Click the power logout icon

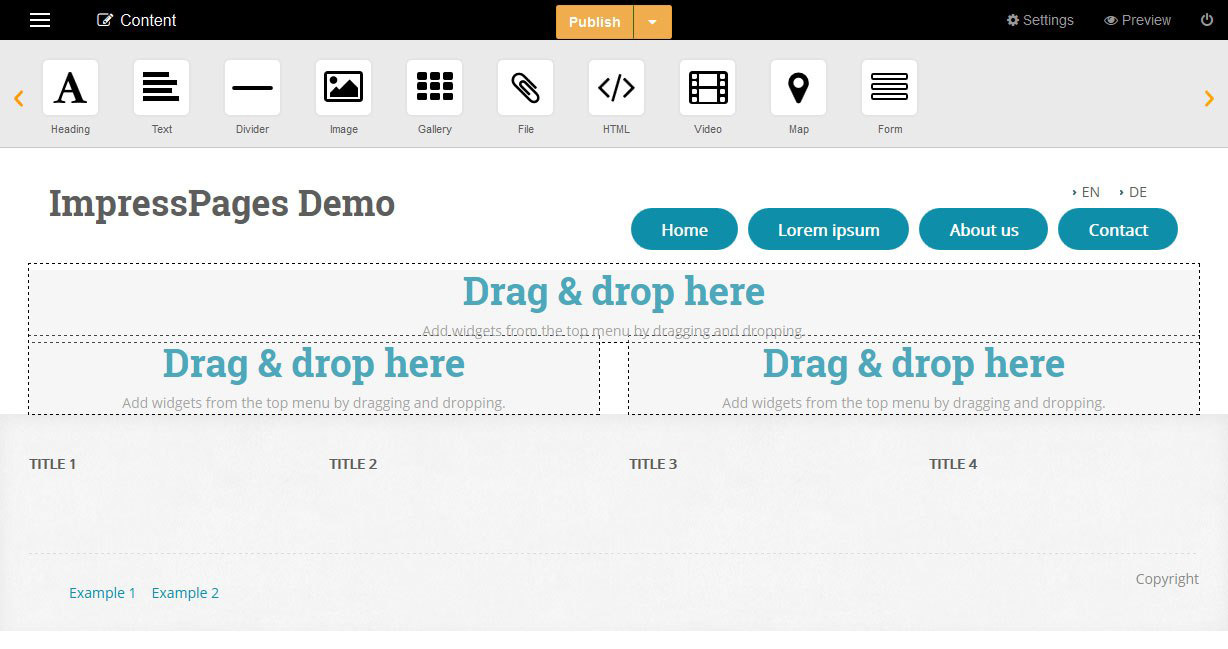click(1206, 20)
